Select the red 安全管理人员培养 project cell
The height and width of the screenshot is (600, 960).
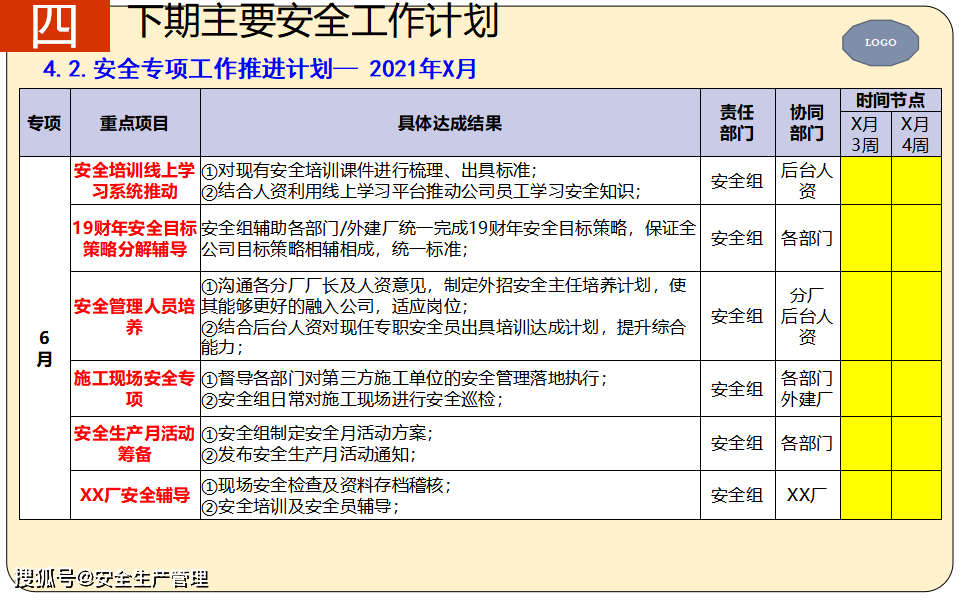135,316
